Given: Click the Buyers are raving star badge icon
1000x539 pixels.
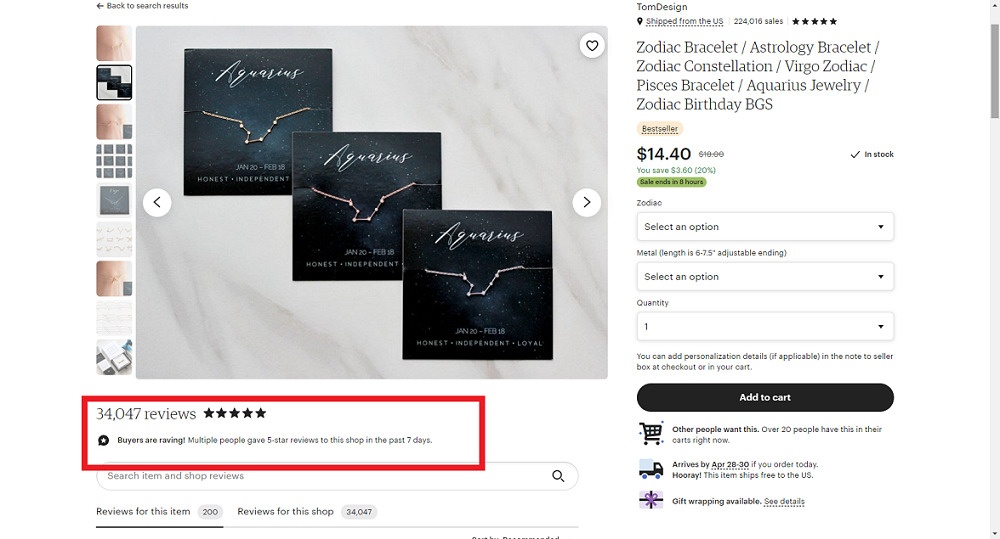Looking at the screenshot, I should coord(103,440).
